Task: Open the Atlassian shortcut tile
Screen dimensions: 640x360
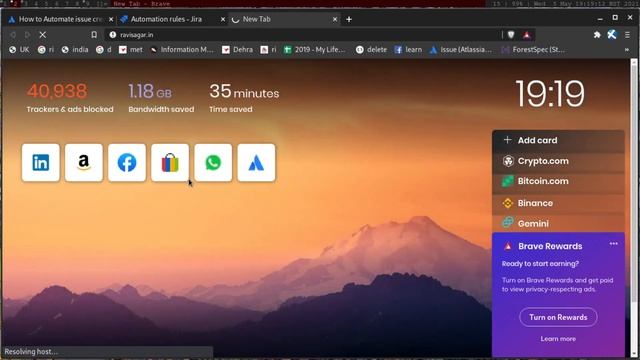Action: click(256, 162)
